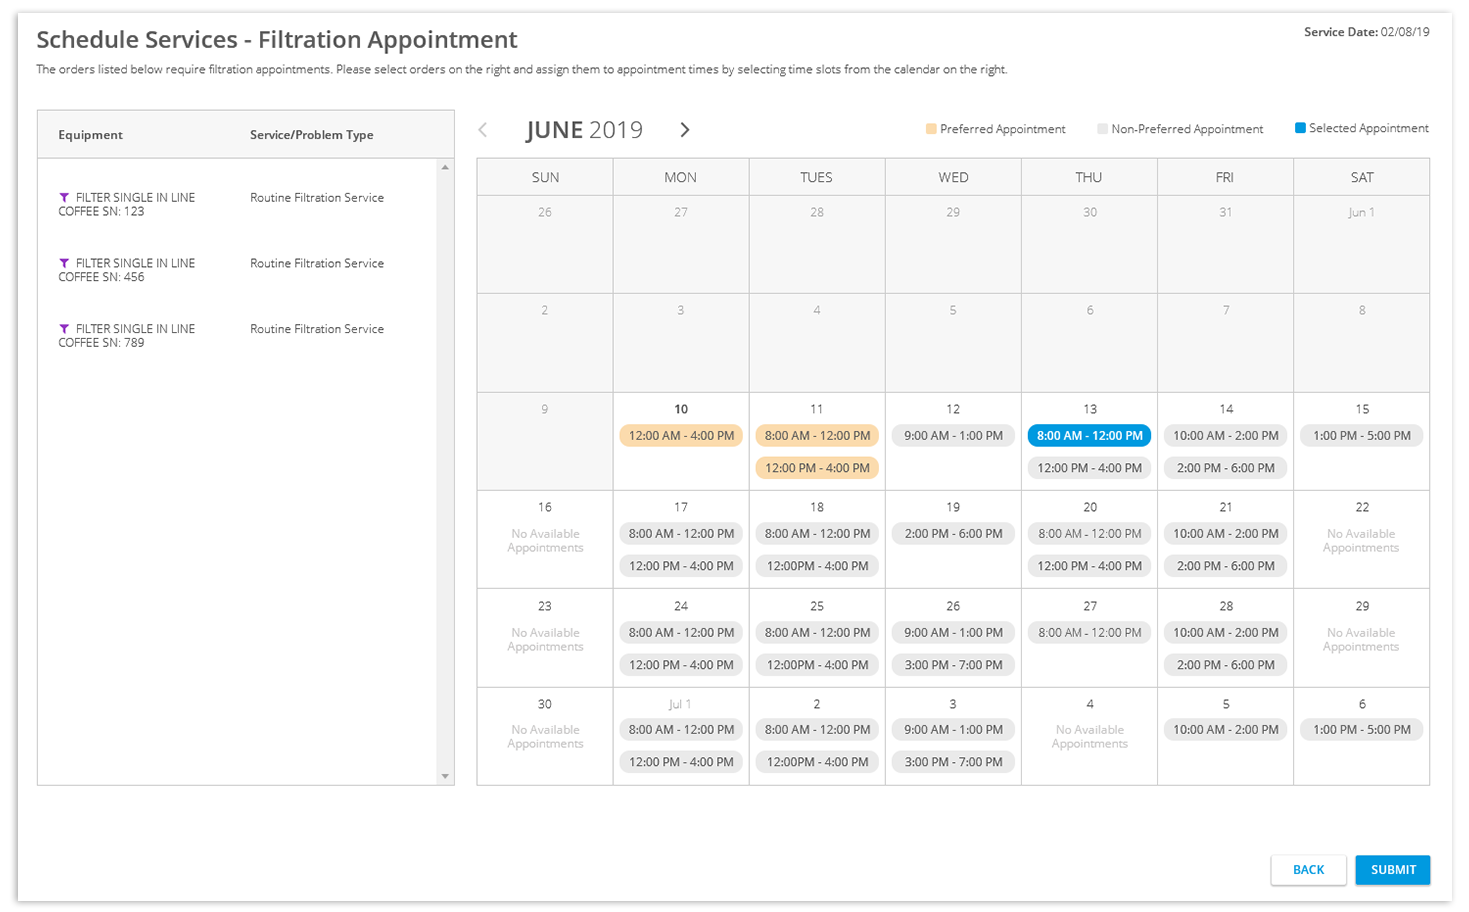Select June 18 slot 8:00 AM - 12:00 PM
Screen dimensions: 1469x912
[817, 534]
